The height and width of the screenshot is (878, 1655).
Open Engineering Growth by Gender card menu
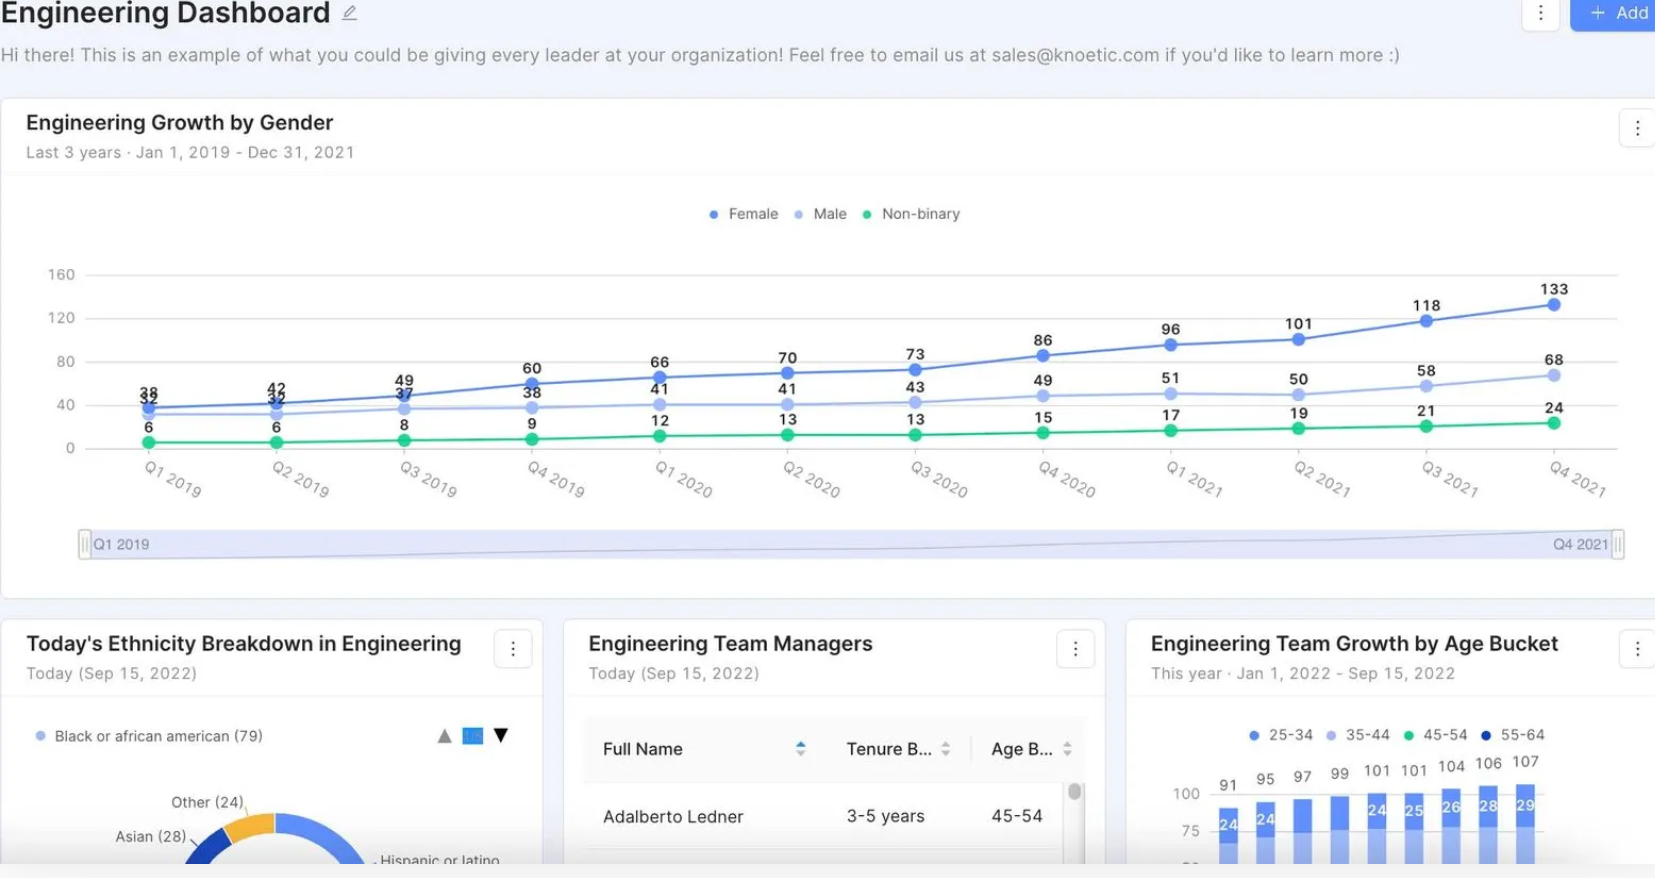(1637, 128)
